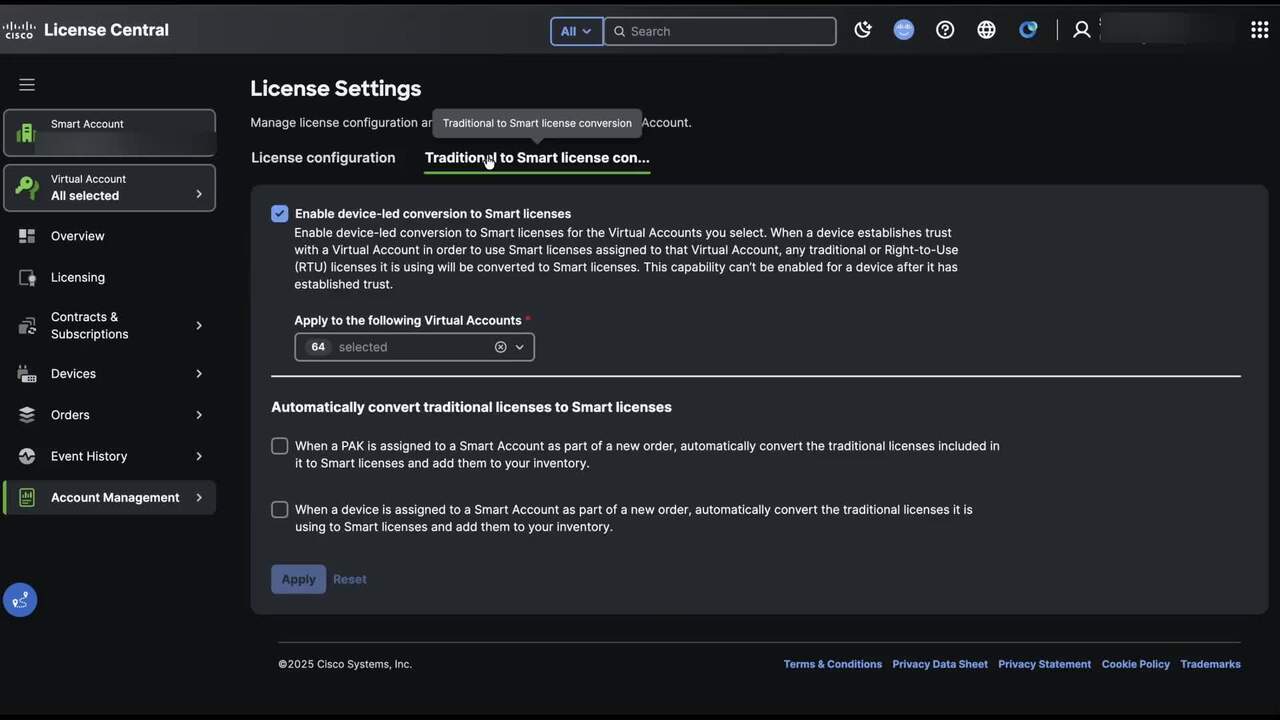The height and width of the screenshot is (720, 1280).
Task: Check the device automatic conversion checkbox
Action: pyautogui.click(x=280, y=510)
